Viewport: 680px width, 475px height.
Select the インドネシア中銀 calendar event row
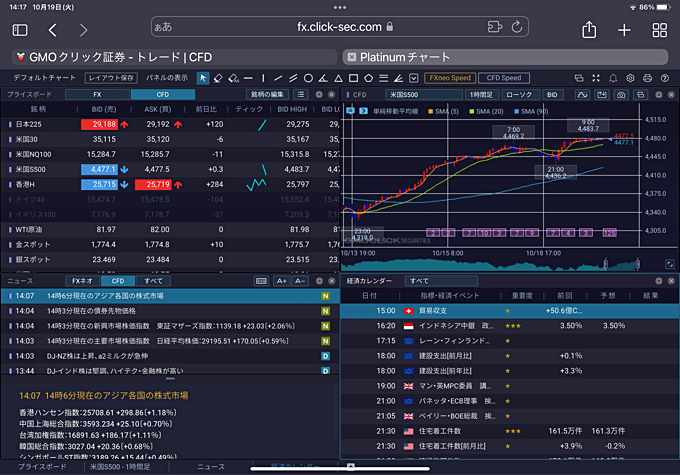pos(510,326)
